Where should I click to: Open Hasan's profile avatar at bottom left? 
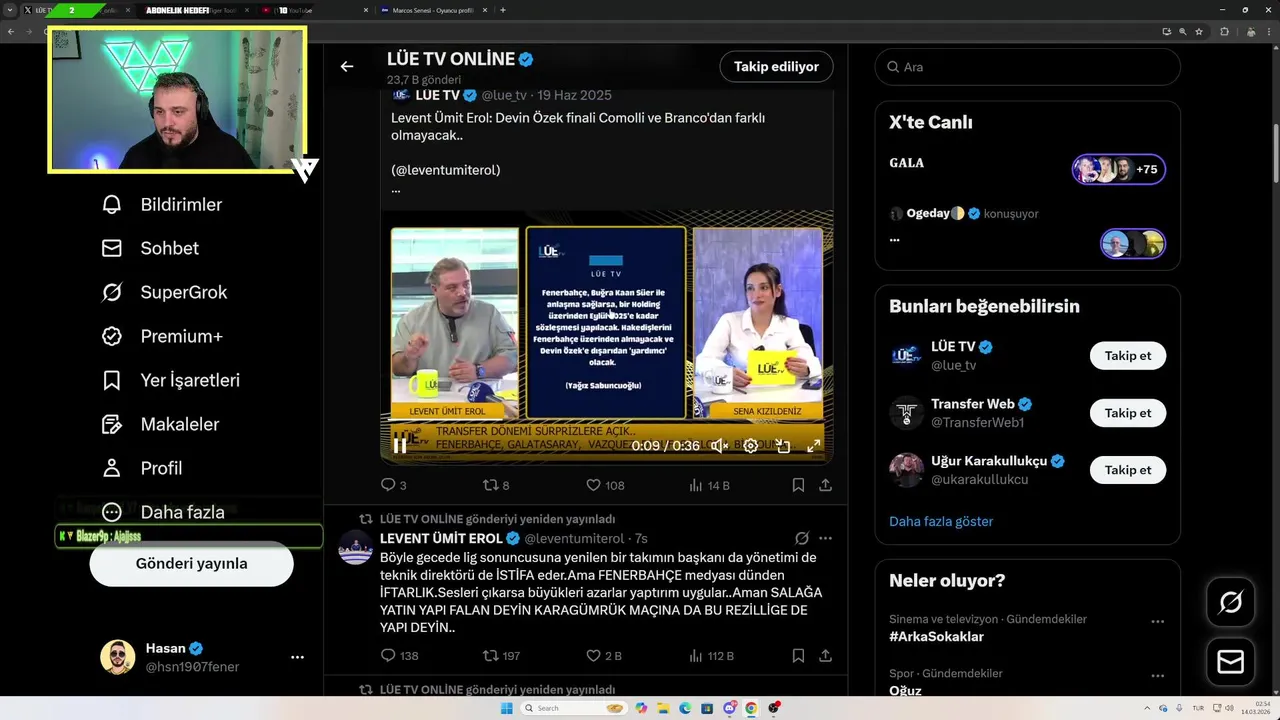tap(117, 657)
